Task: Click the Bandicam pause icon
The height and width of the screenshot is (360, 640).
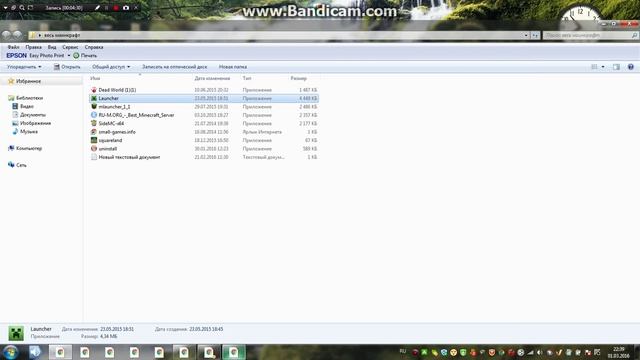Action: [x=107, y=8]
